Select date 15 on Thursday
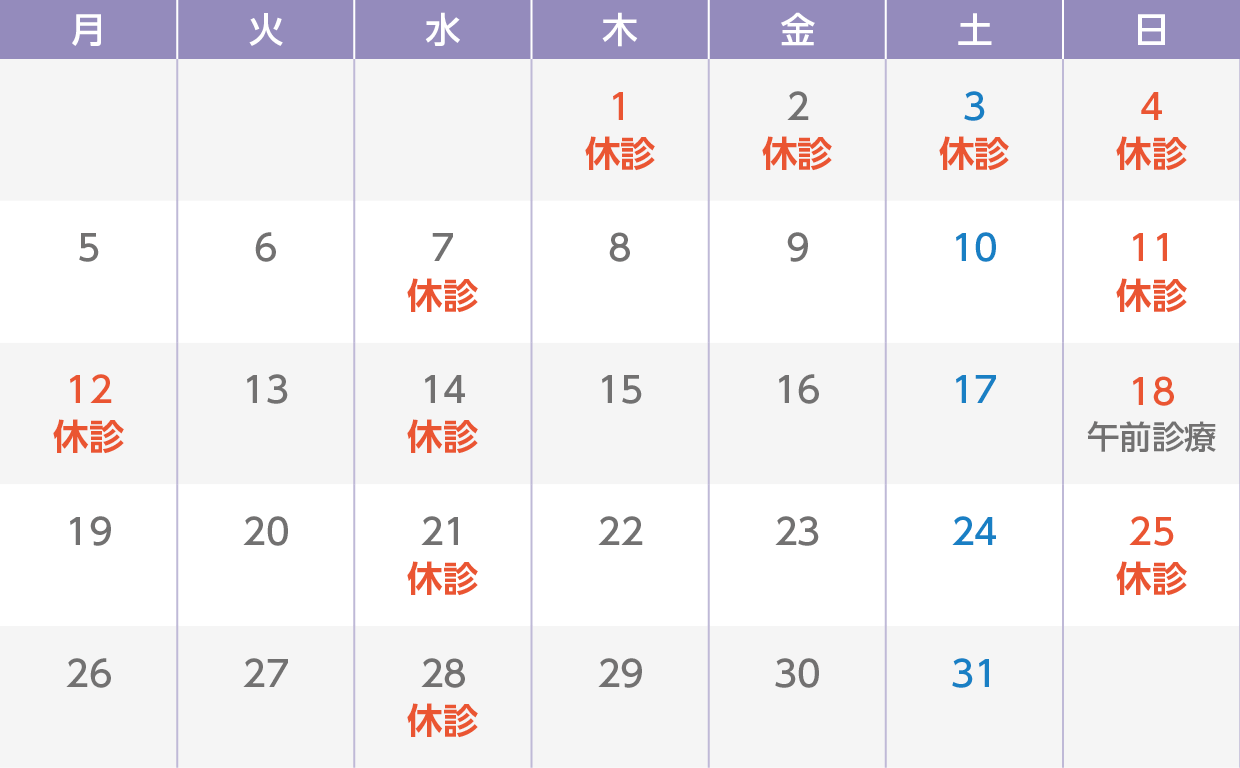This screenshot has height=768, width=1240. 620,390
